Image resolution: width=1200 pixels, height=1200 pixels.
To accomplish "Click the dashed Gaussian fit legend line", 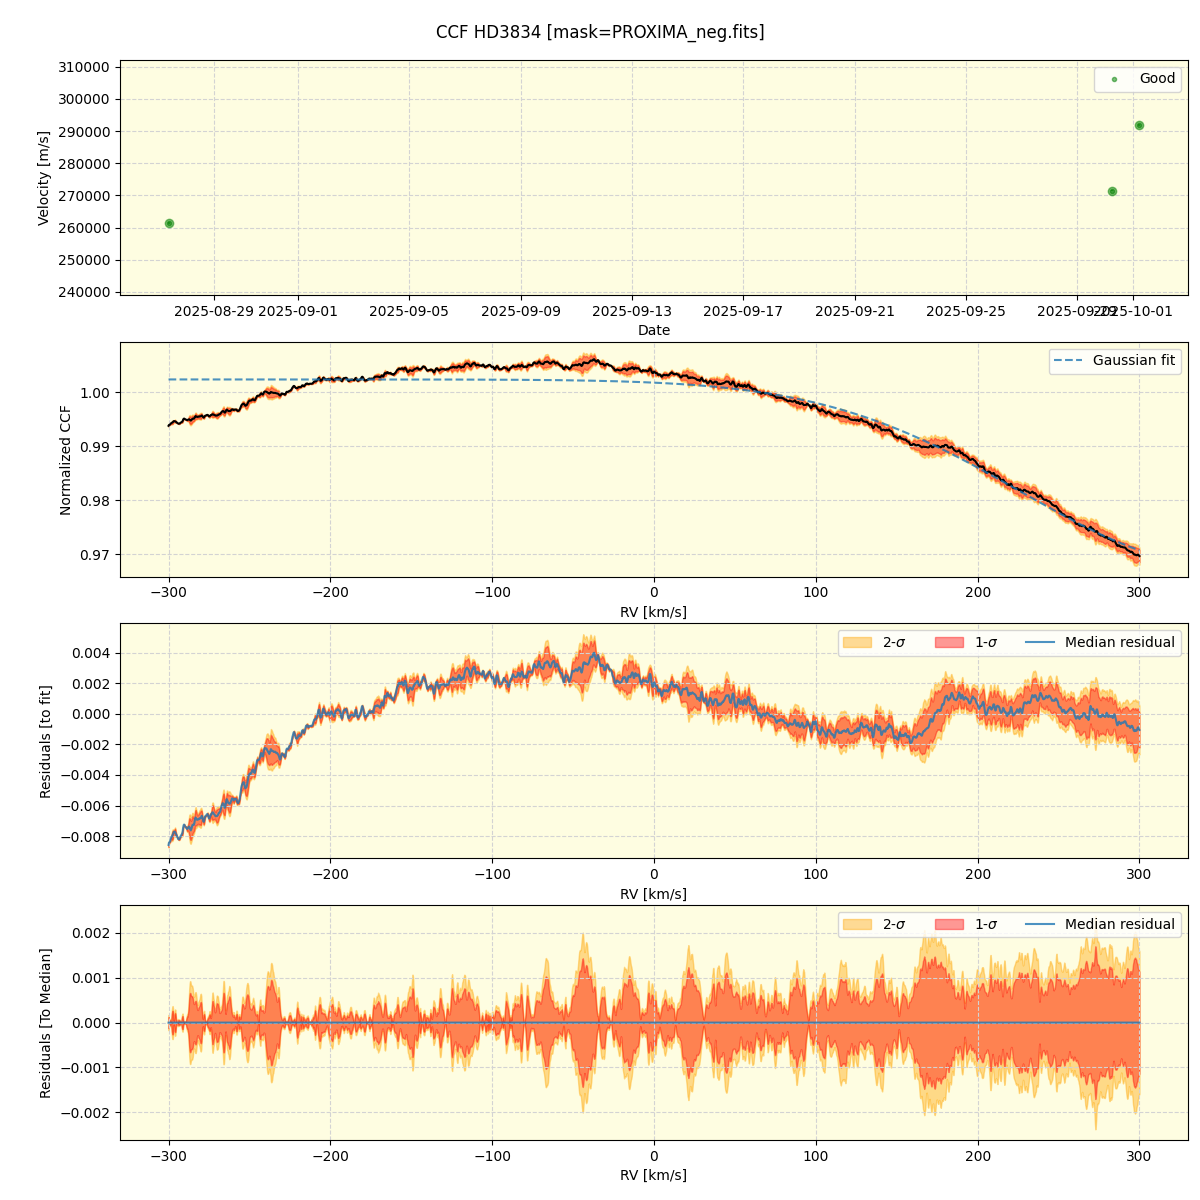I will [x=1068, y=361].
